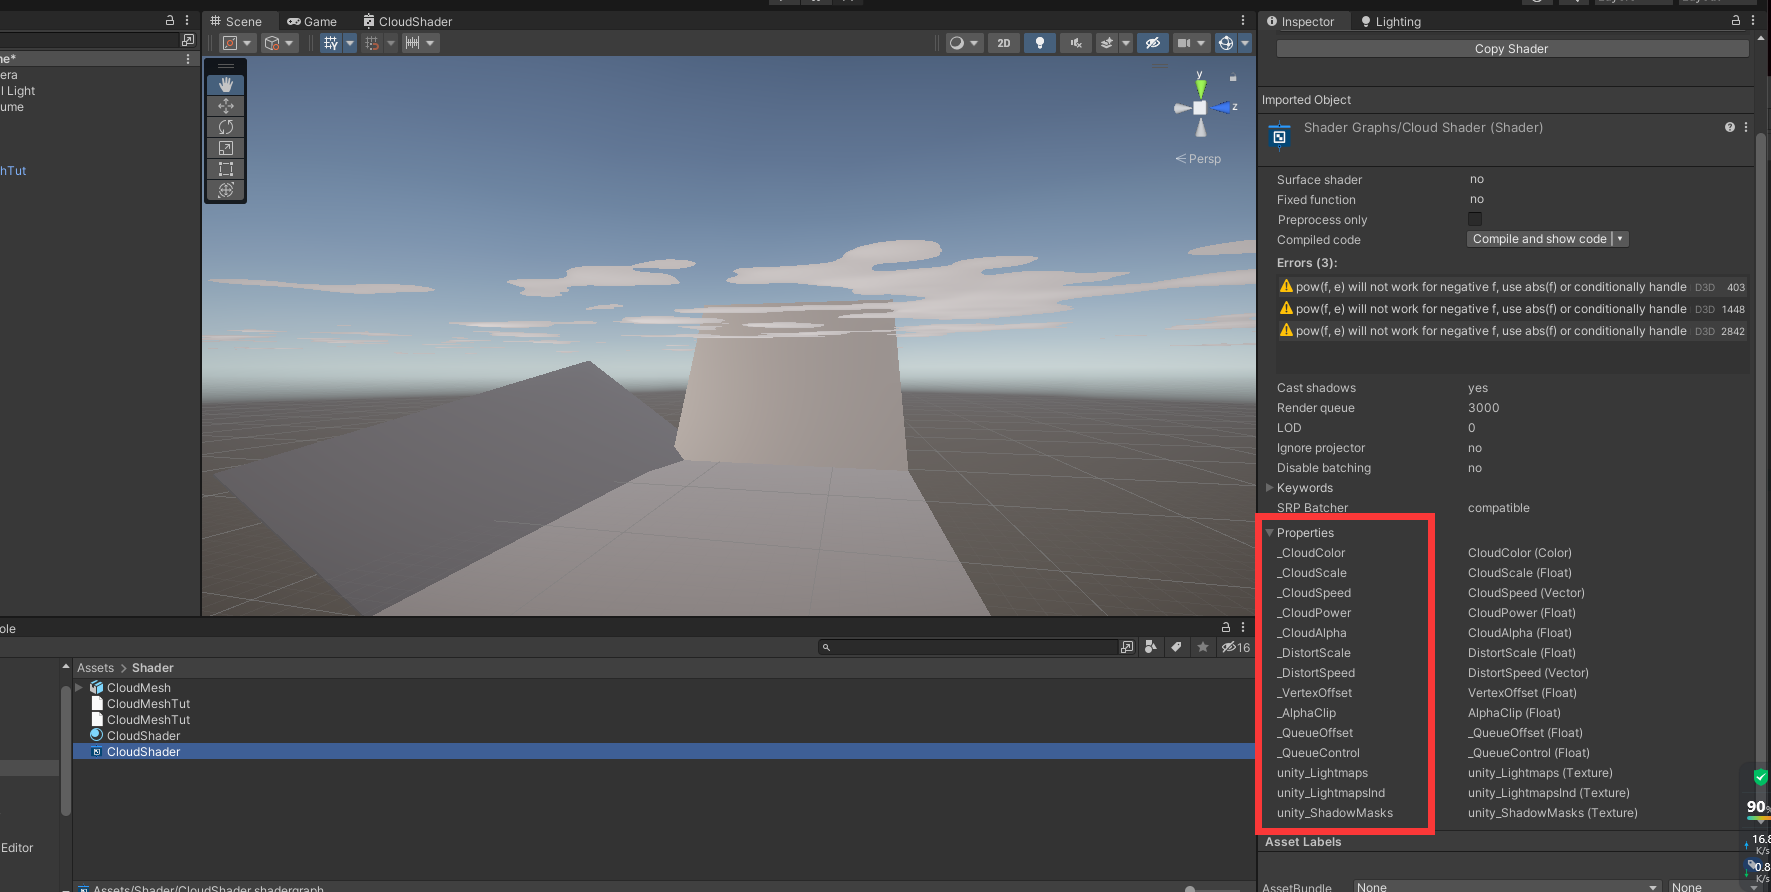
Task: Click the Inspector help question mark icon
Action: (1729, 127)
